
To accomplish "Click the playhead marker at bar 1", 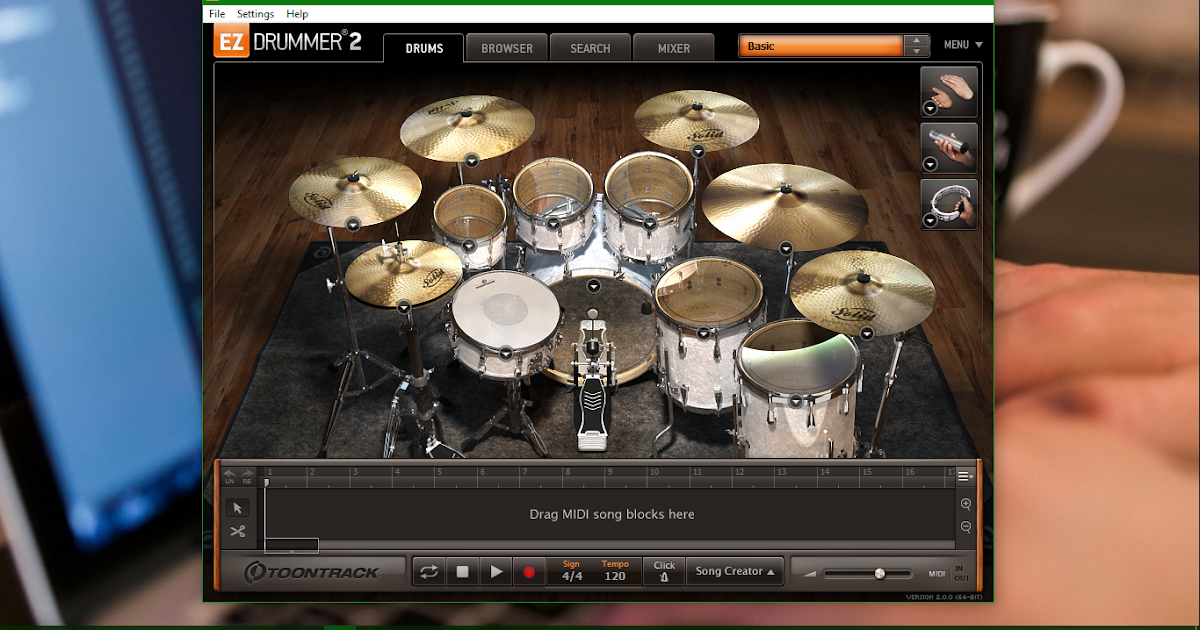I will click(267, 482).
